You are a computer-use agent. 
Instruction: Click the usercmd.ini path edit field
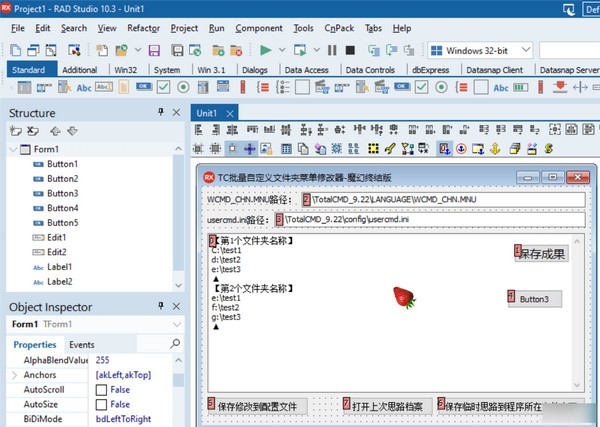(430, 219)
